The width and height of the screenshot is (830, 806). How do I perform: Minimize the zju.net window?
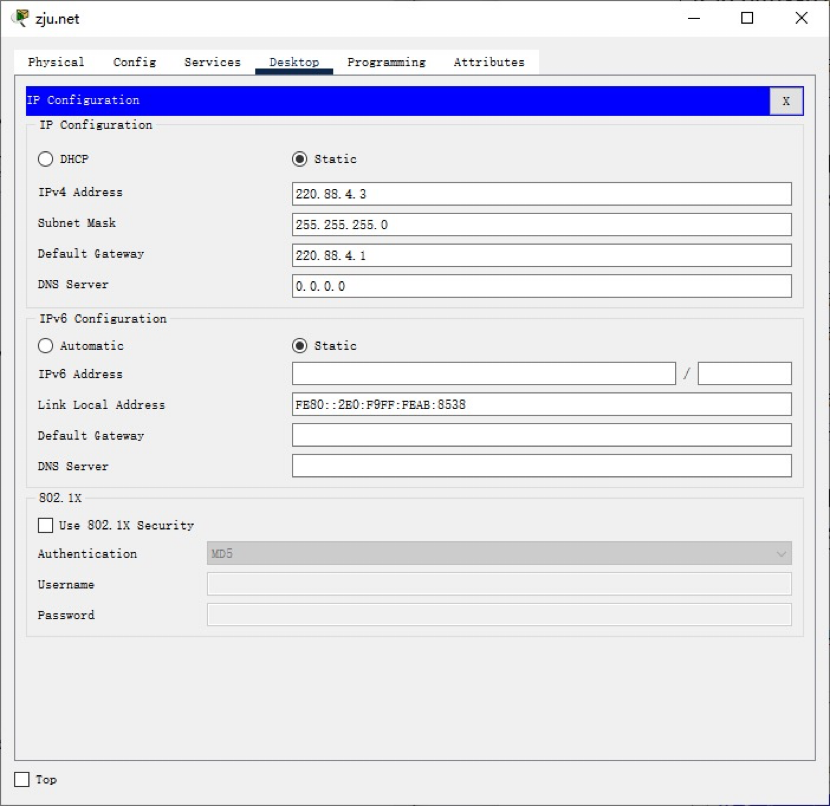click(x=694, y=18)
